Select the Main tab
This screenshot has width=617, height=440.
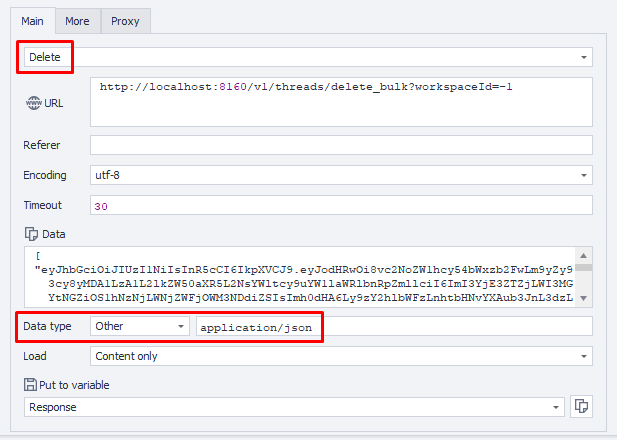tap(32, 20)
